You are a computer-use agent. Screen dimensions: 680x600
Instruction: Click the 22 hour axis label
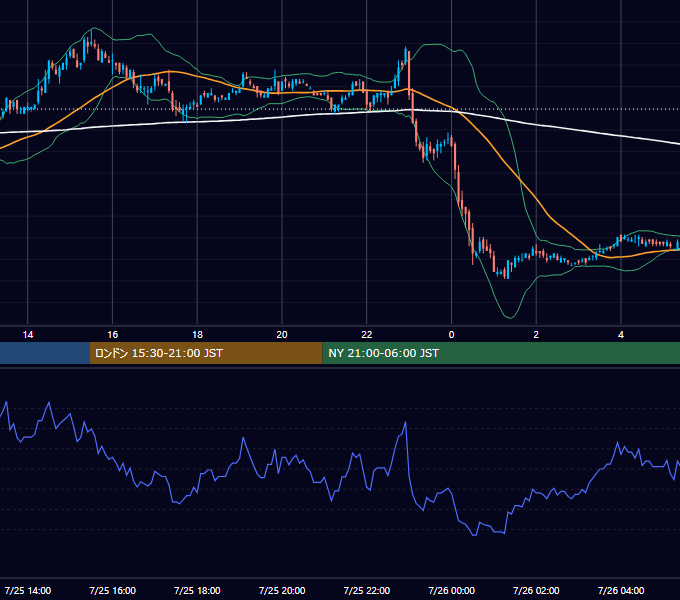pos(367,335)
